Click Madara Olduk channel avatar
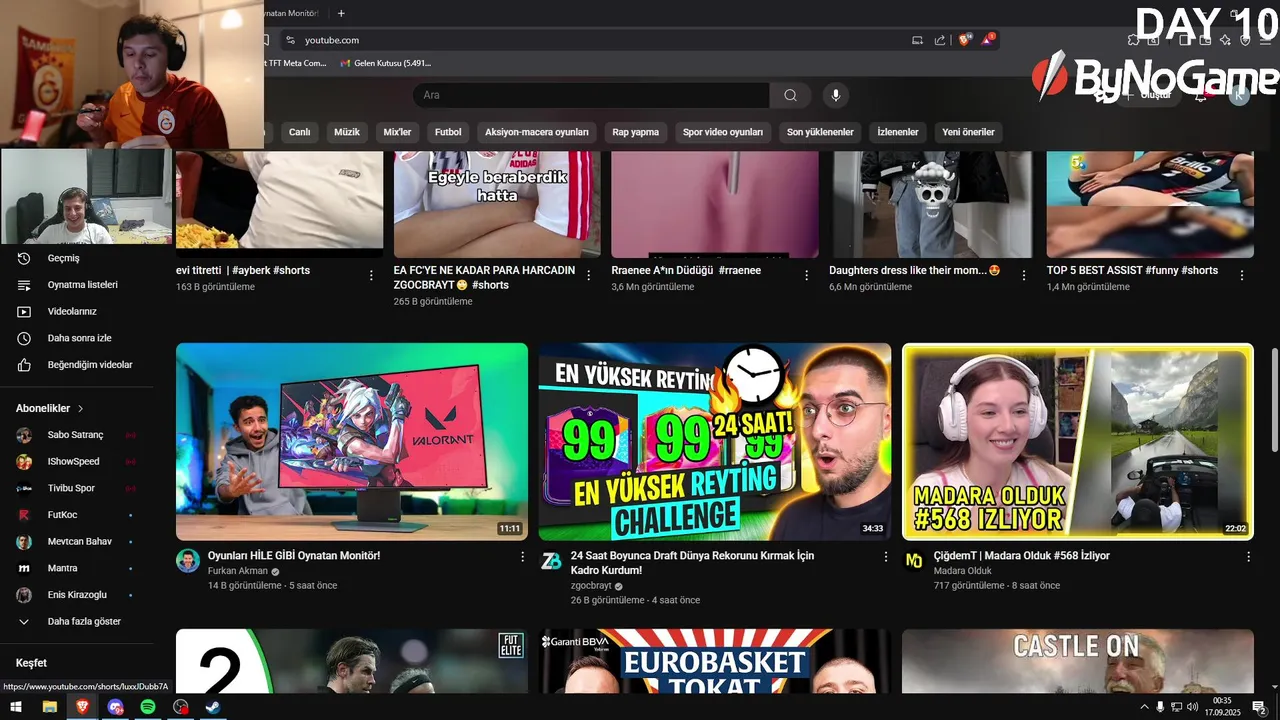The width and height of the screenshot is (1280, 720). (914, 560)
